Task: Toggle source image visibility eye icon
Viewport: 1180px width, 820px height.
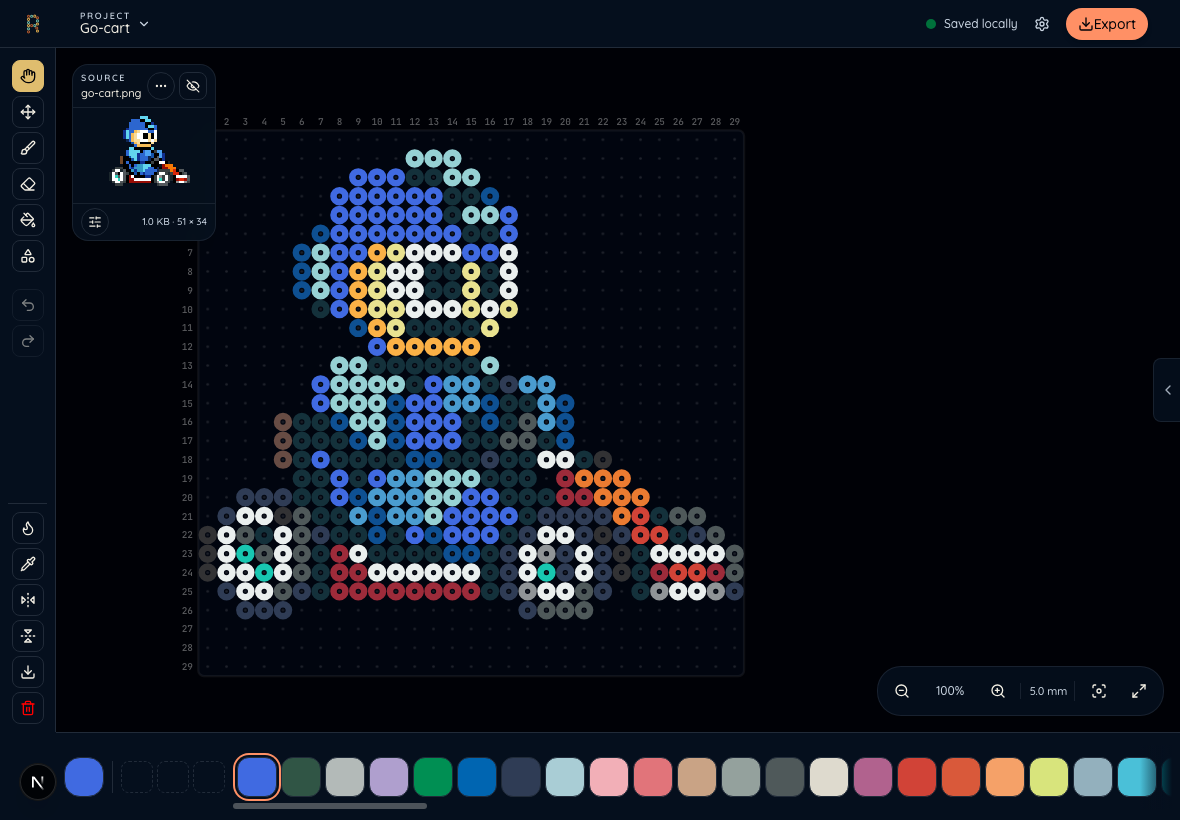Action: click(x=193, y=86)
